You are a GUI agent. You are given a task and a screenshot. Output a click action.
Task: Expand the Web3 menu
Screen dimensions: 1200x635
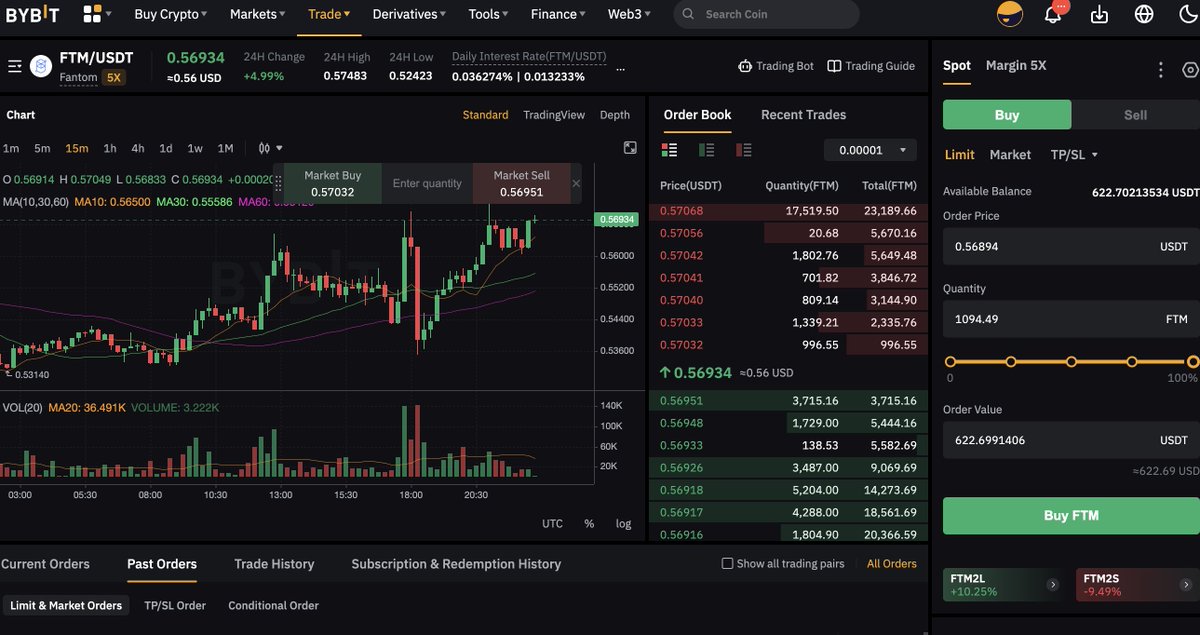coord(629,14)
